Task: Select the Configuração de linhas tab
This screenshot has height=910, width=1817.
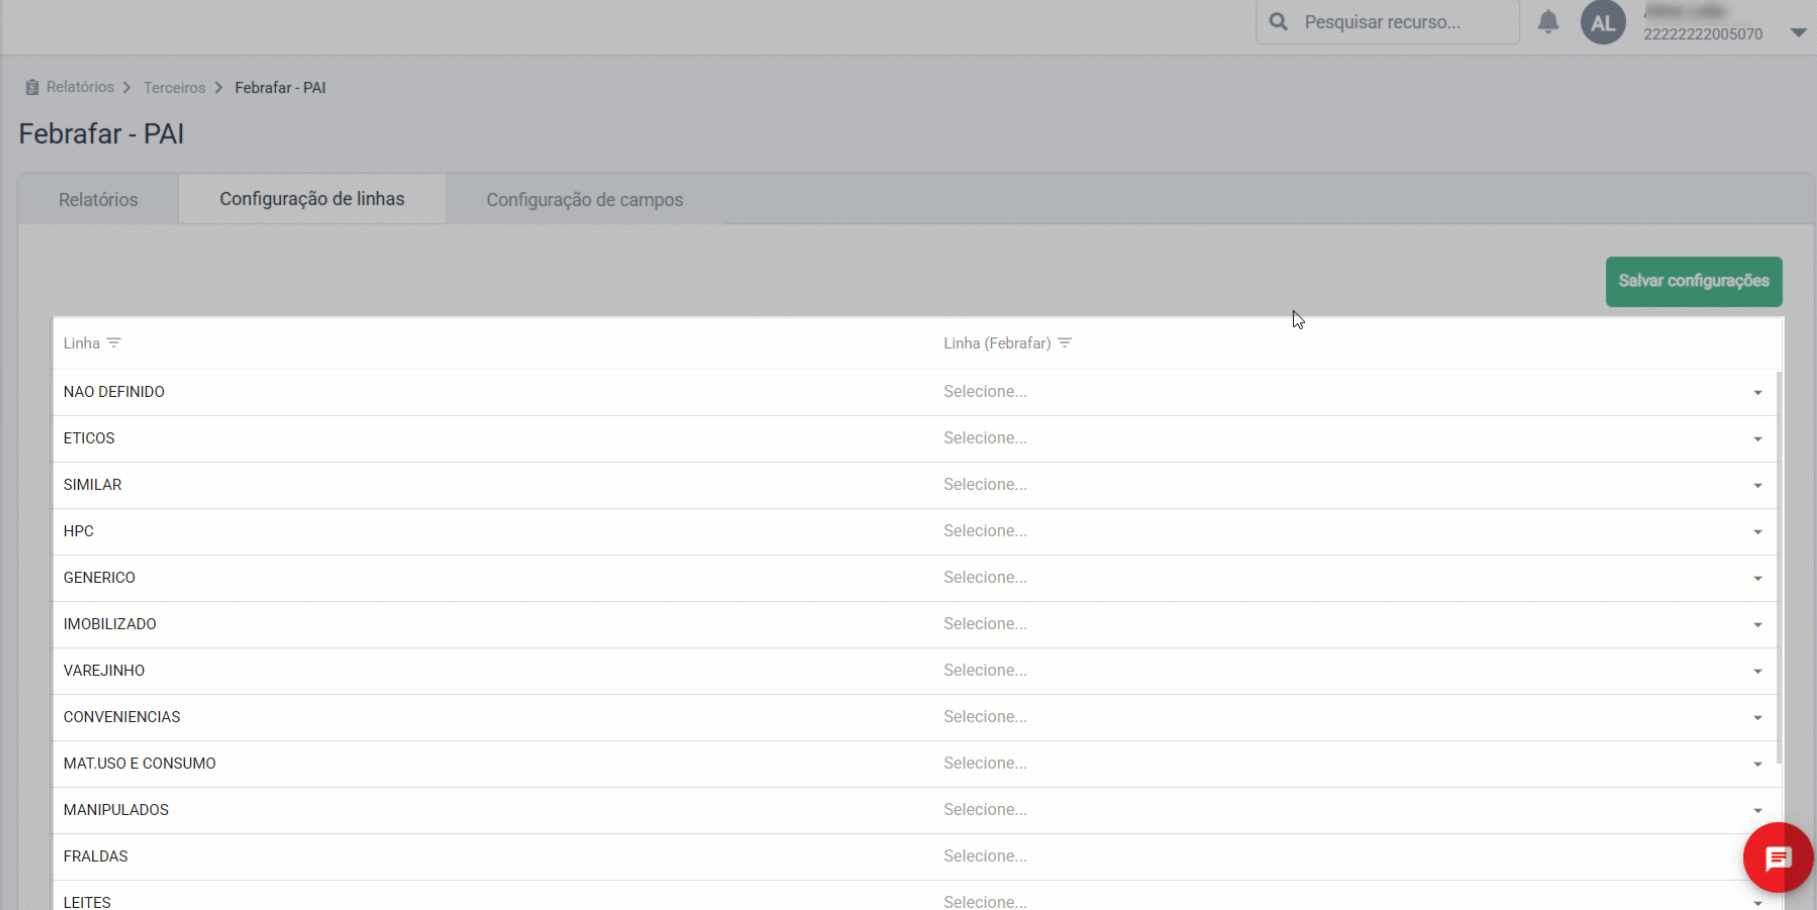Action: [x=312, y=198]
